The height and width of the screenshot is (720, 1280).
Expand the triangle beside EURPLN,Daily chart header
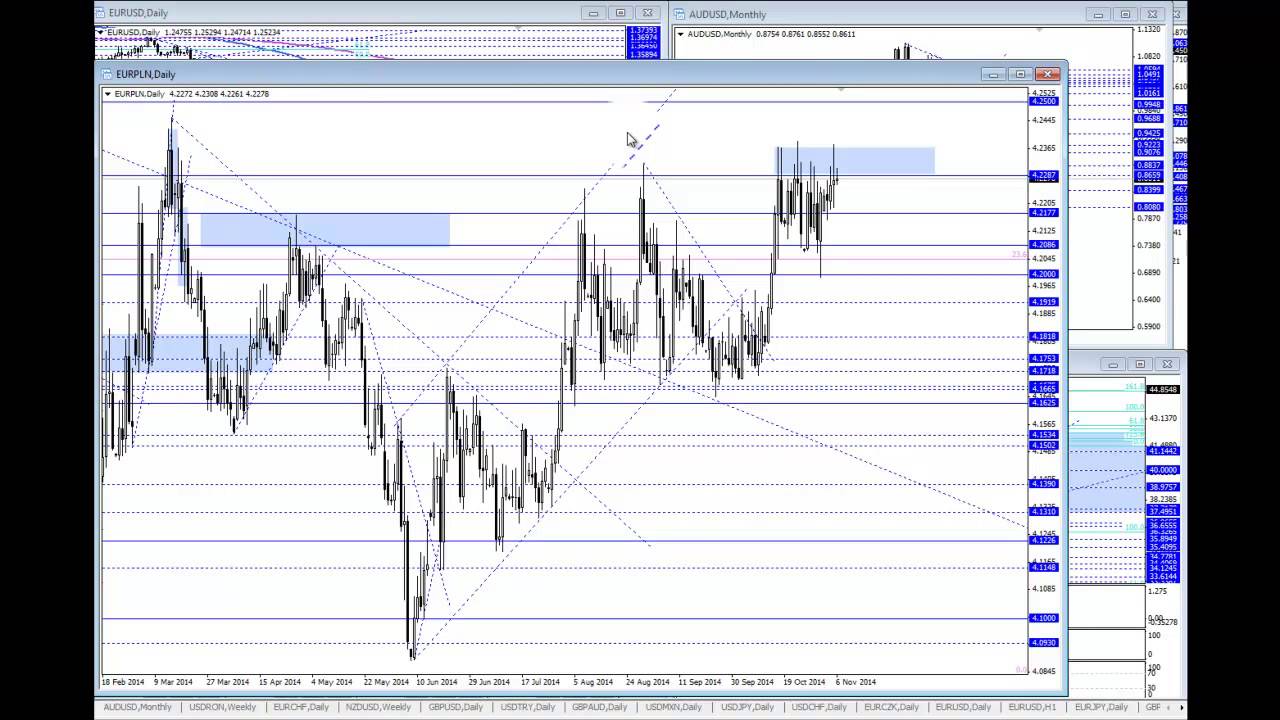click(x=108, y=94)
